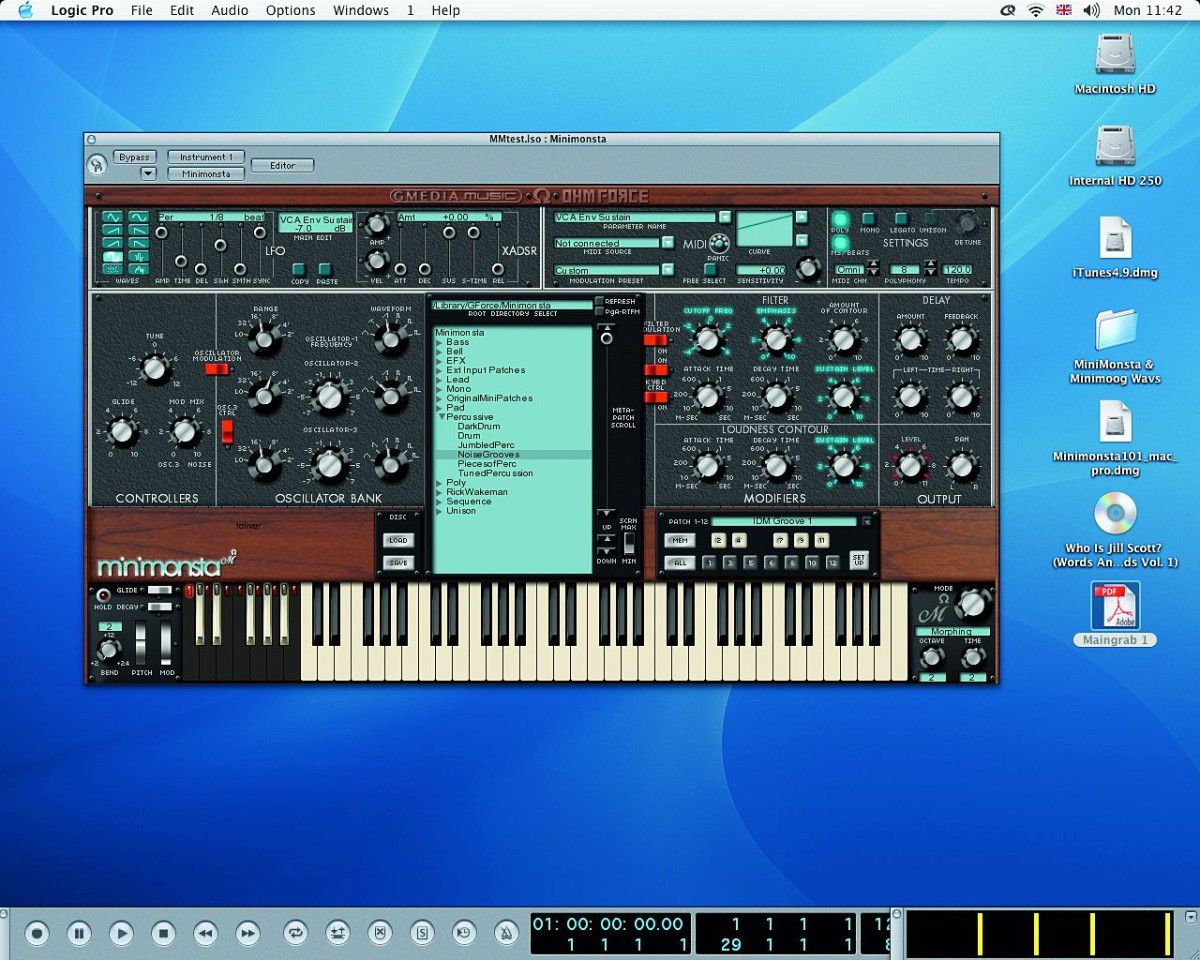Select Maingrab 1 PDF icon
The width and height of the screenshot is (1200, 960).
click(1114, 606)
